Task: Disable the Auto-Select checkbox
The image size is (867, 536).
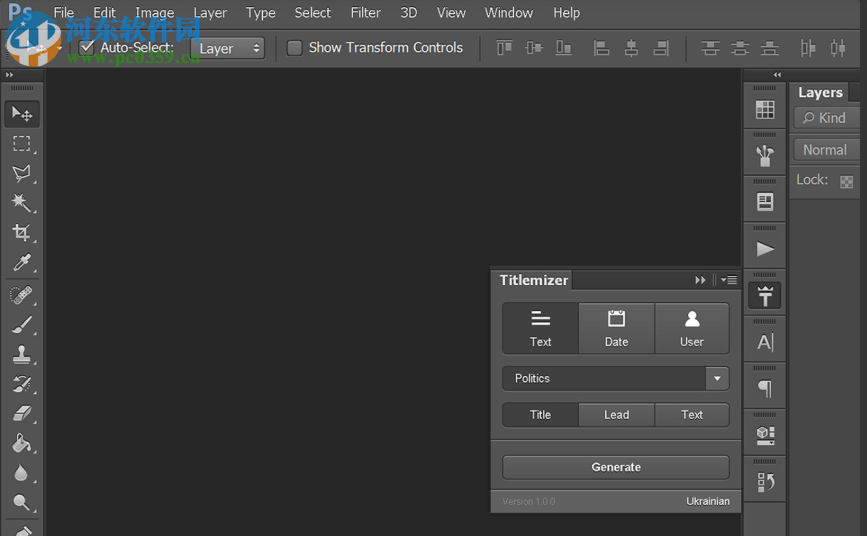Action: (87, 47)
